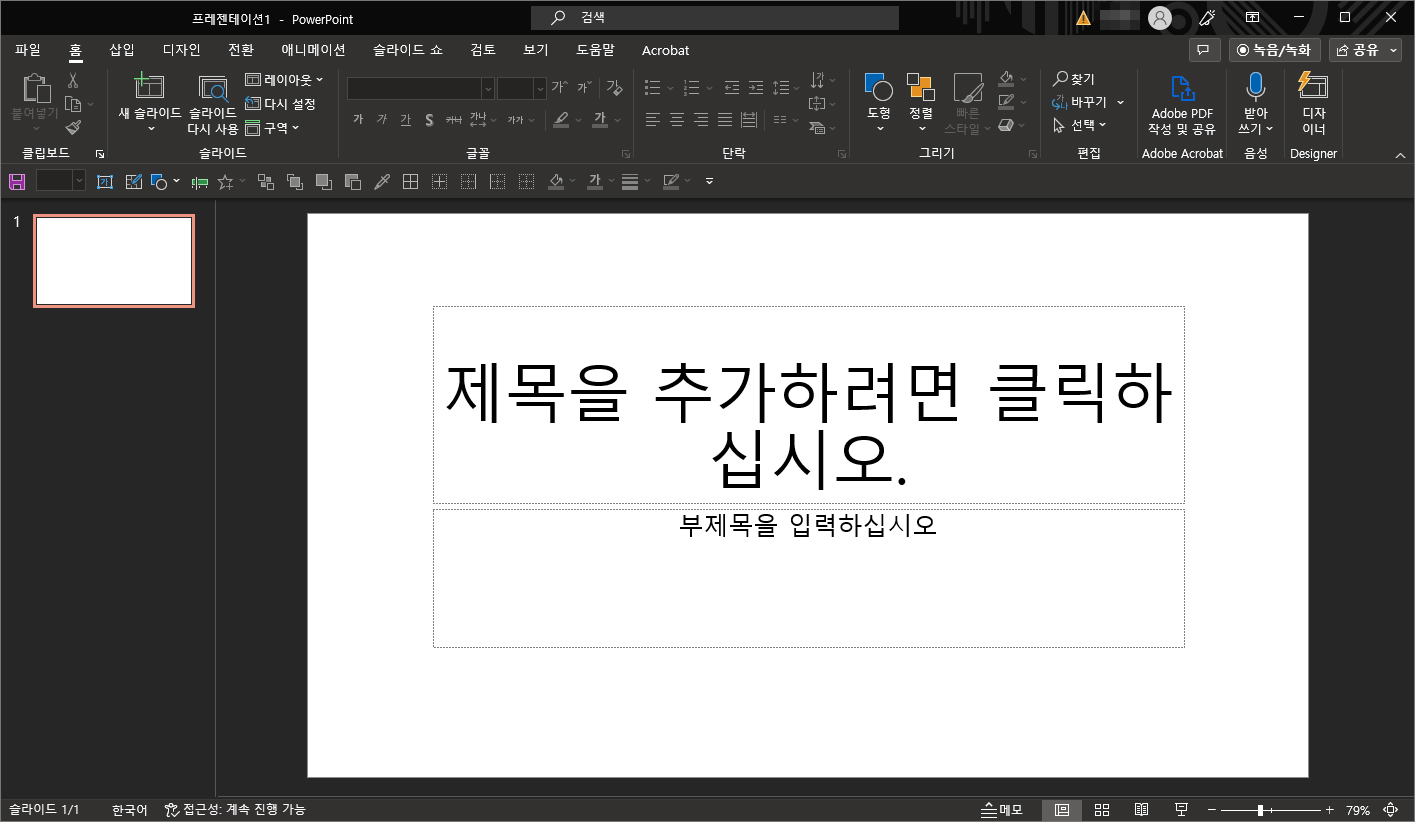Toggle bold formatting on the text
The height and width of the screenshot is (822, 1415).
pos(357,118)
